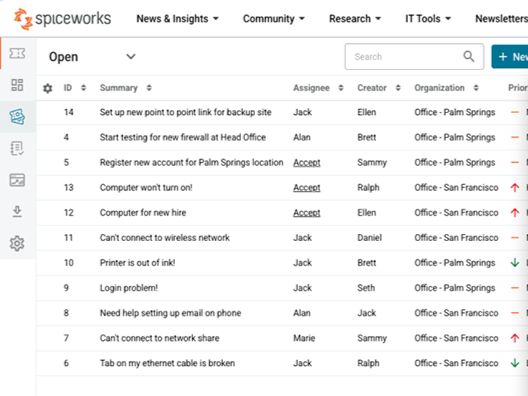Click high priority arrow for ticket 7

[515, 338]
